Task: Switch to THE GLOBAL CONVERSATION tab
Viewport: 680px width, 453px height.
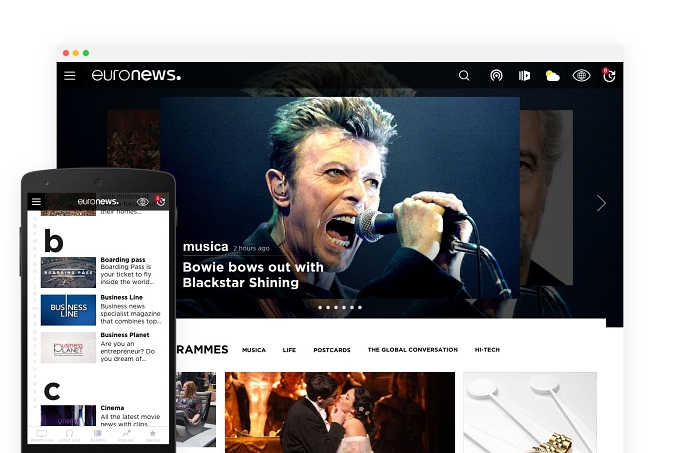Action: coord(412,349)
